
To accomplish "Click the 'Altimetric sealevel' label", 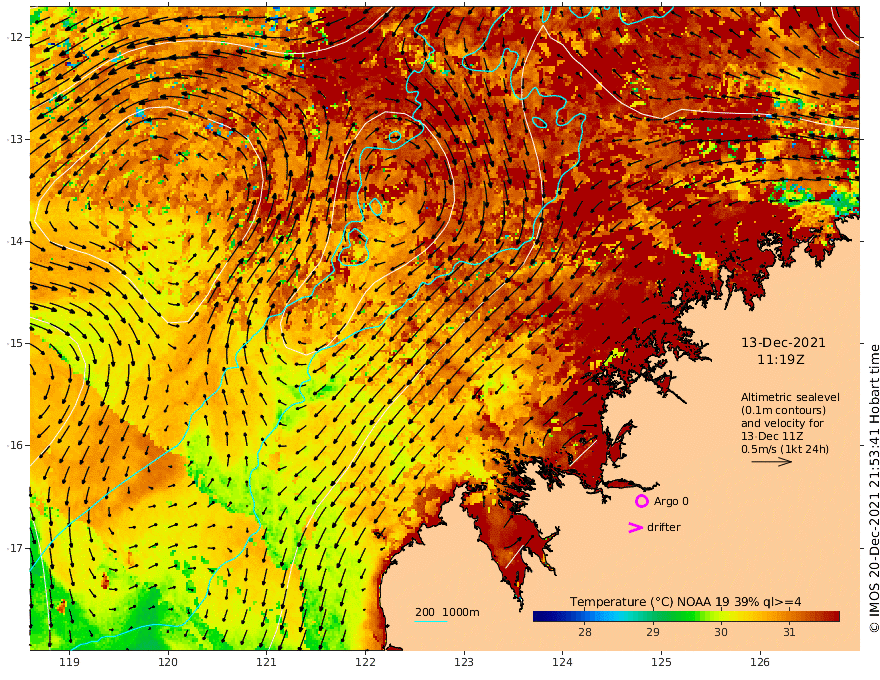I will click(x=790, y=397).
